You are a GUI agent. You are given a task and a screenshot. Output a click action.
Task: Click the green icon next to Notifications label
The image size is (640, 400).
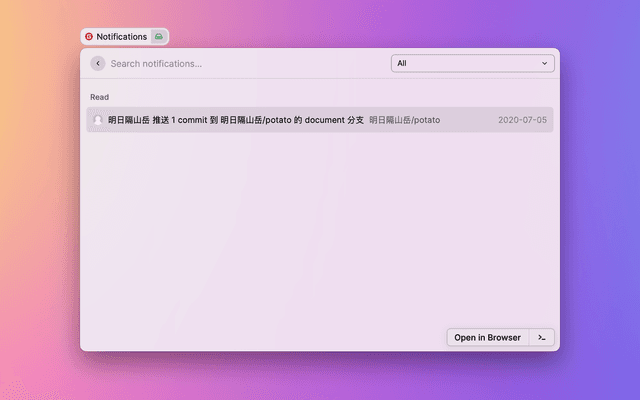pos(159,36)
